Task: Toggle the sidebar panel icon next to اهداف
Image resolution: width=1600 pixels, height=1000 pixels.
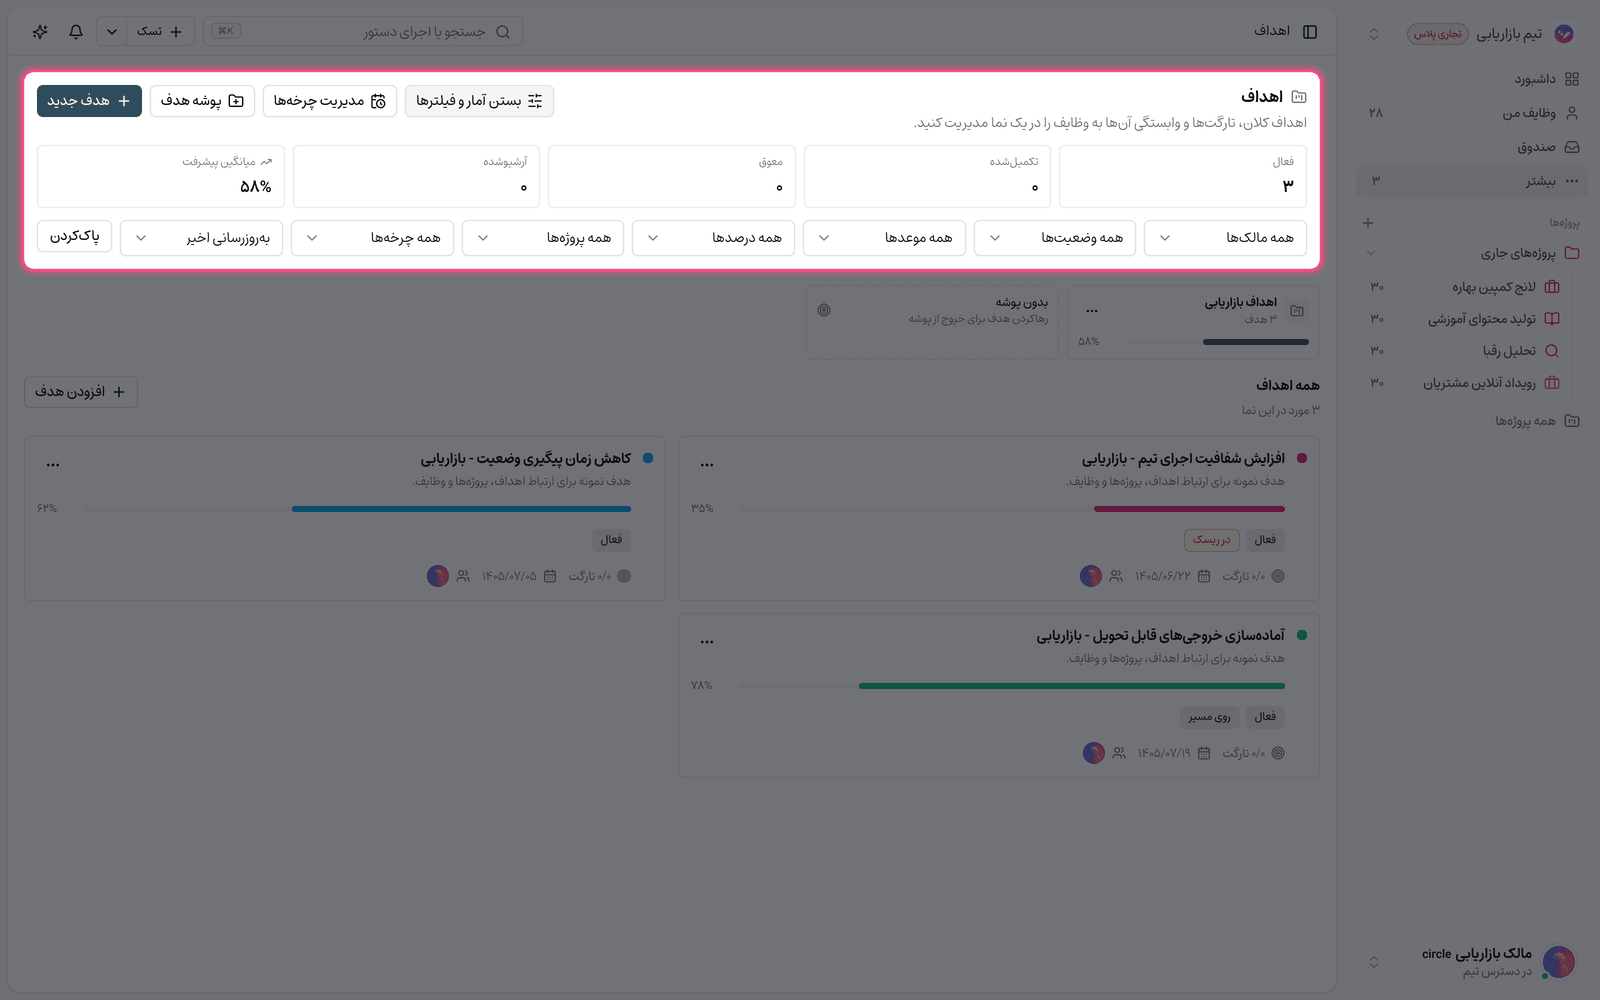Action: pos(1310,32)
